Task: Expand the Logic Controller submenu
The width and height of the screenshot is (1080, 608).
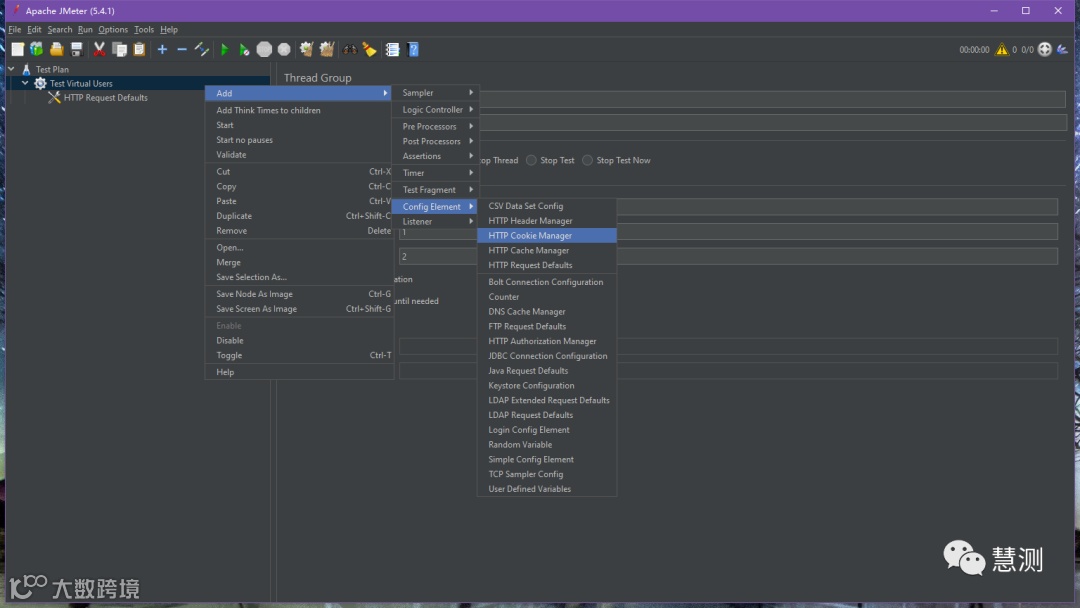Action: pyautogui.click(x=435, y=109)
